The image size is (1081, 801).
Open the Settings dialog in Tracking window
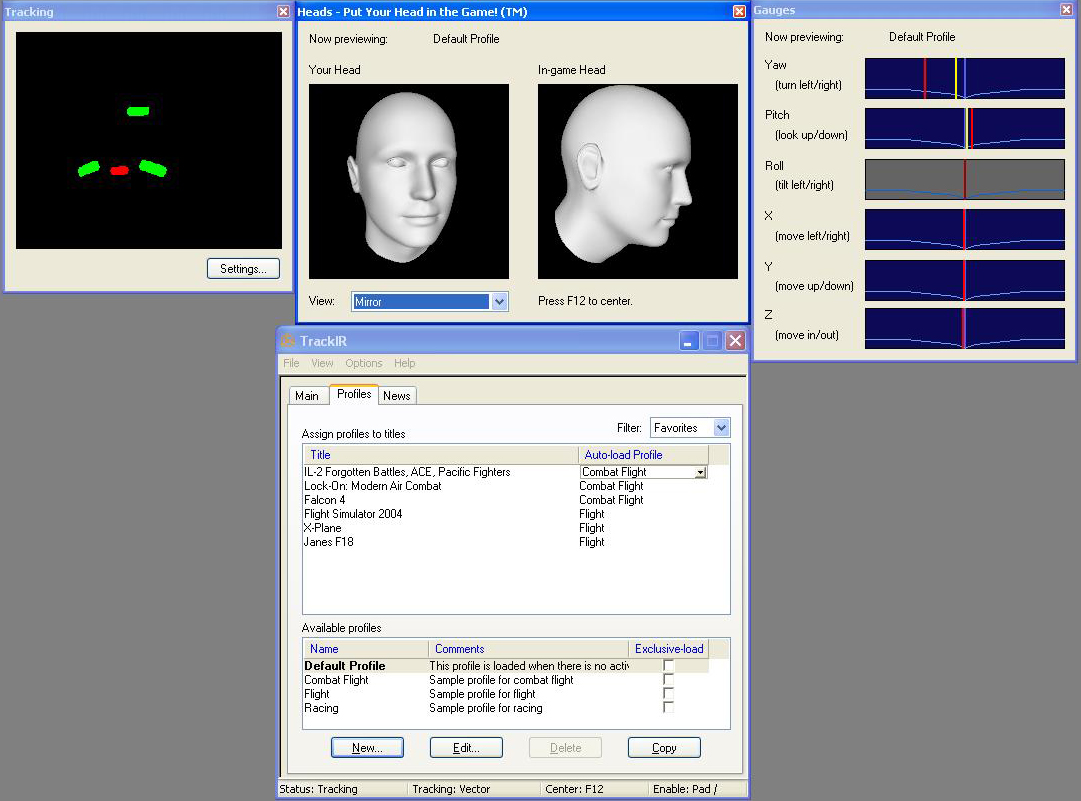click(243, 269)
